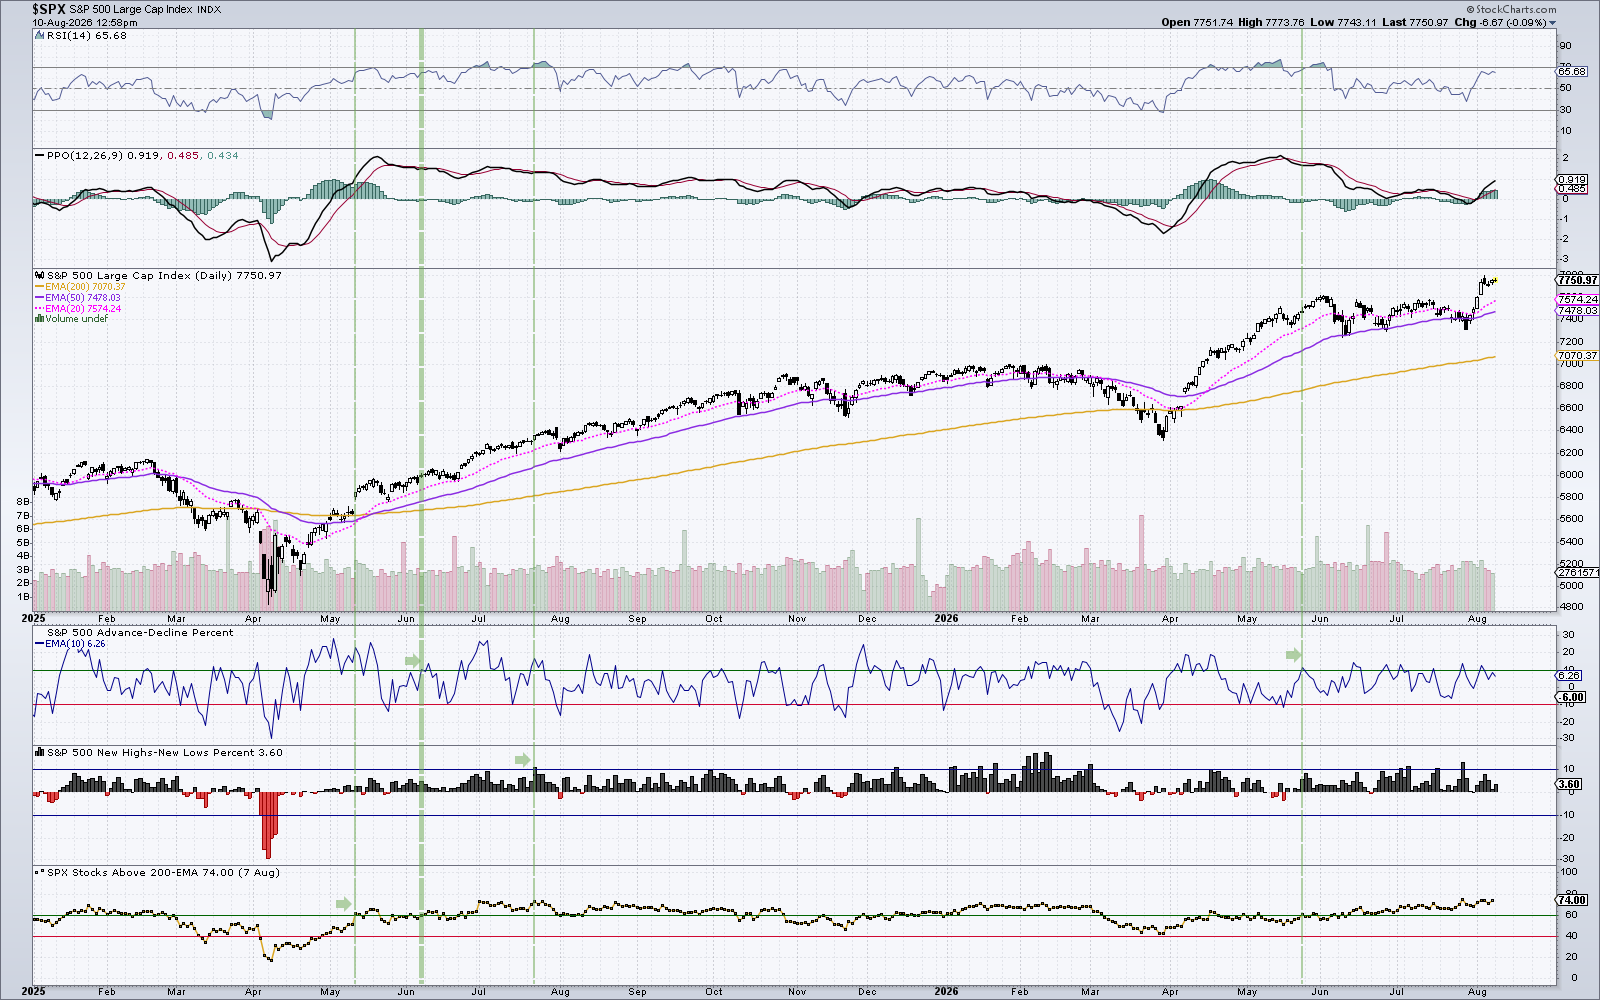
Task: Select the orange EMA(200) color marker
Action: click(x=40, y=287)
